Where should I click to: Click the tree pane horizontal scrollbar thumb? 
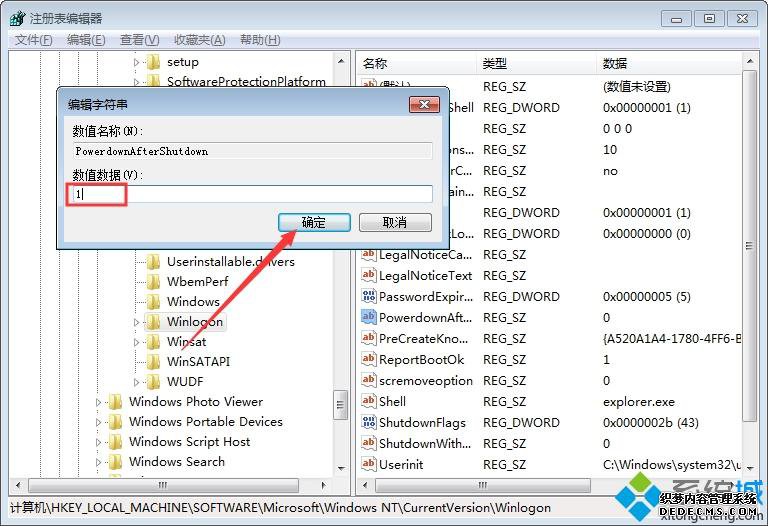coord(163,485)
